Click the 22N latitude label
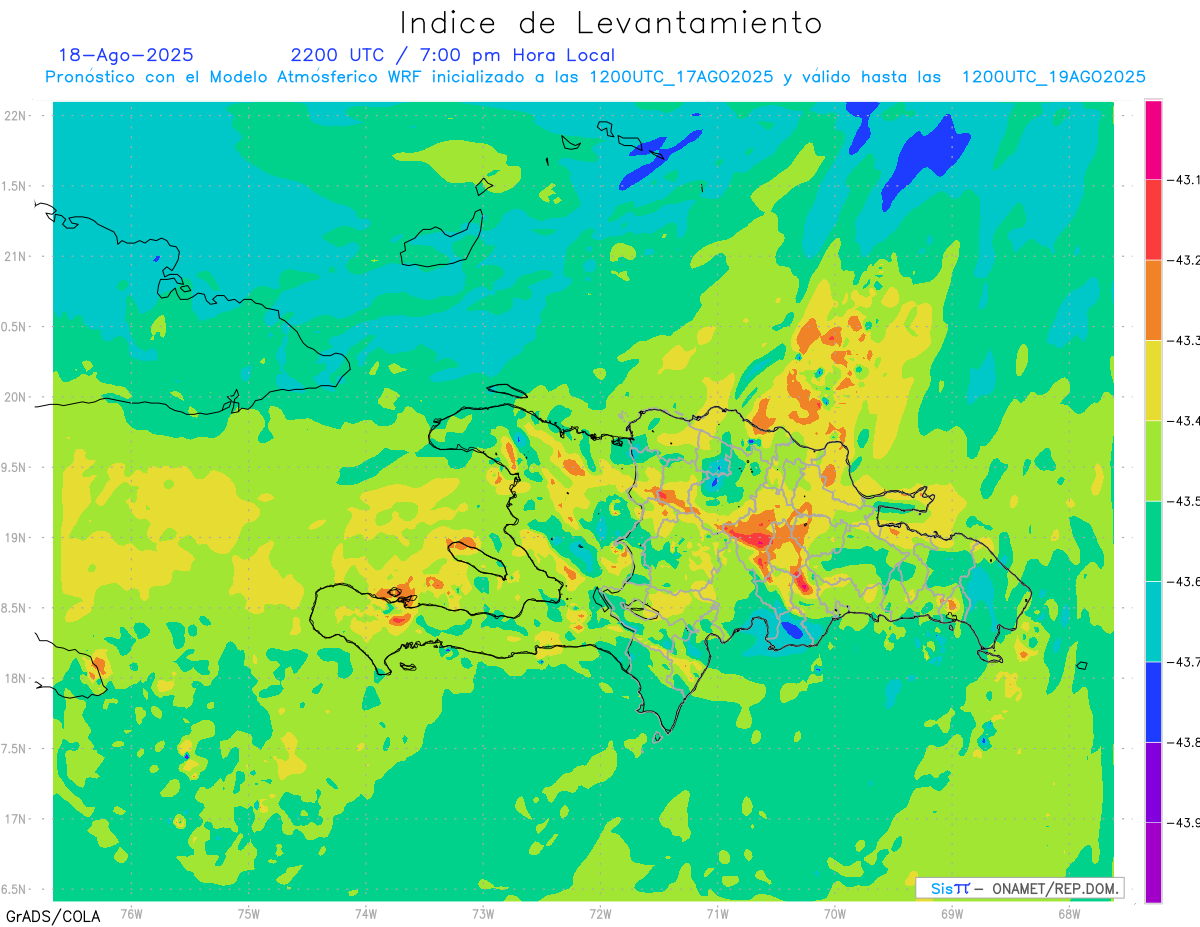 pos(16,116)
